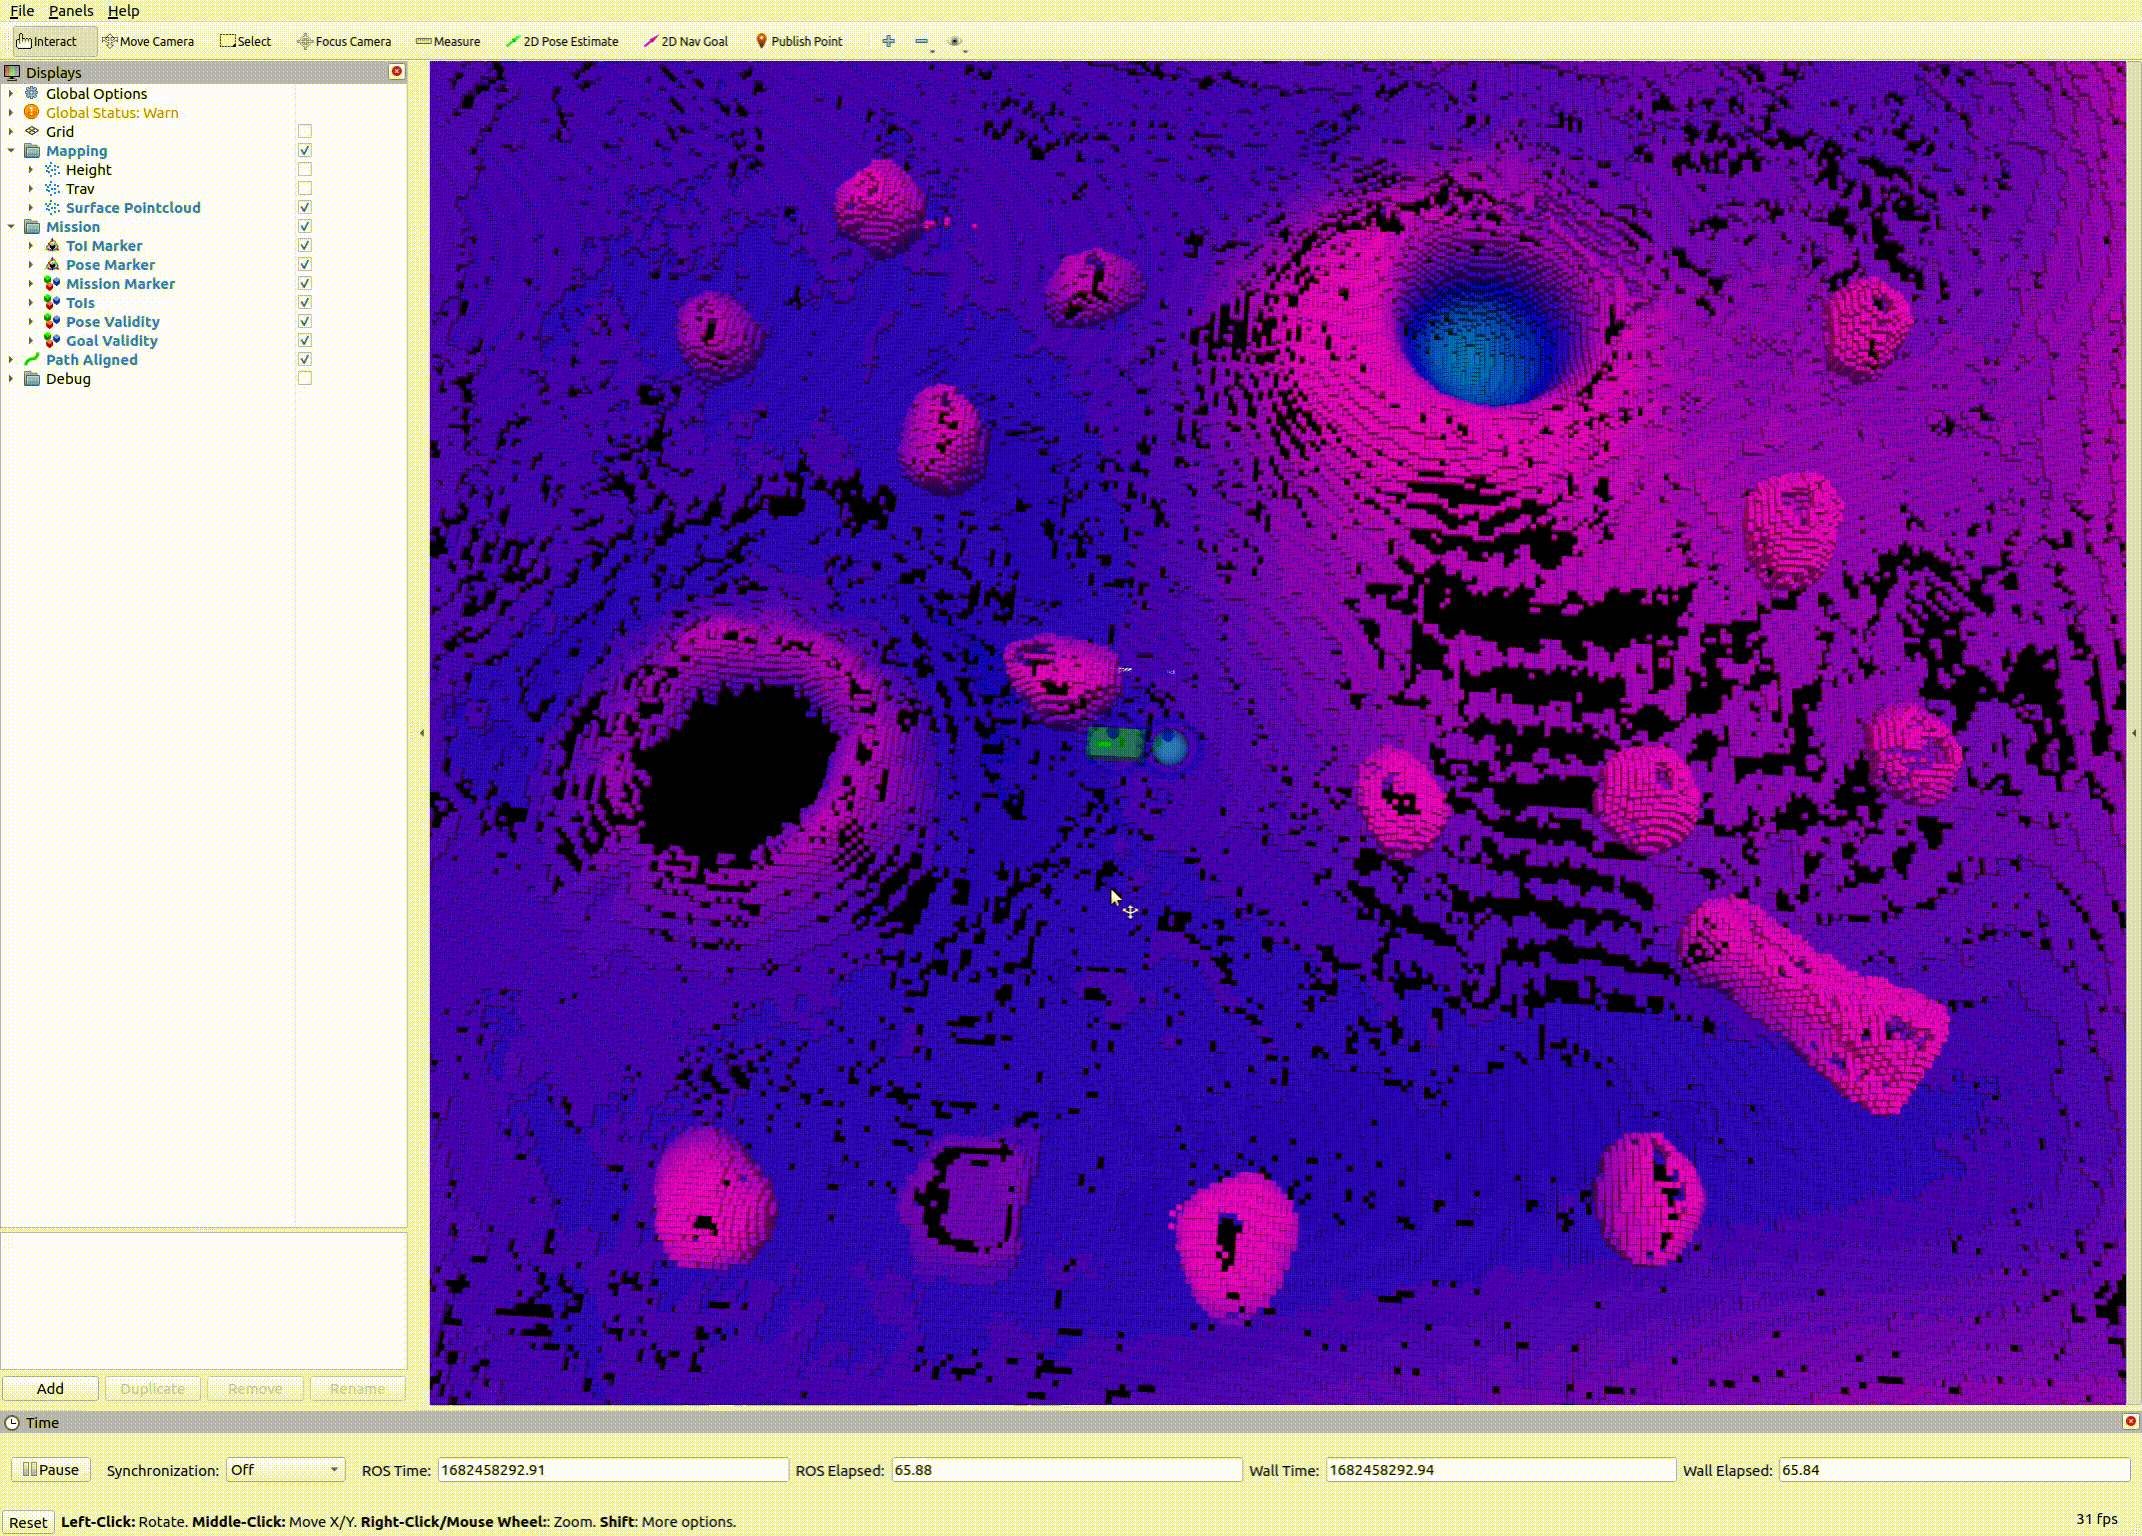Image resolution: width=2142 pixels, height=1536 pixels.
Task: Click the Add button
Action: 50,1388
